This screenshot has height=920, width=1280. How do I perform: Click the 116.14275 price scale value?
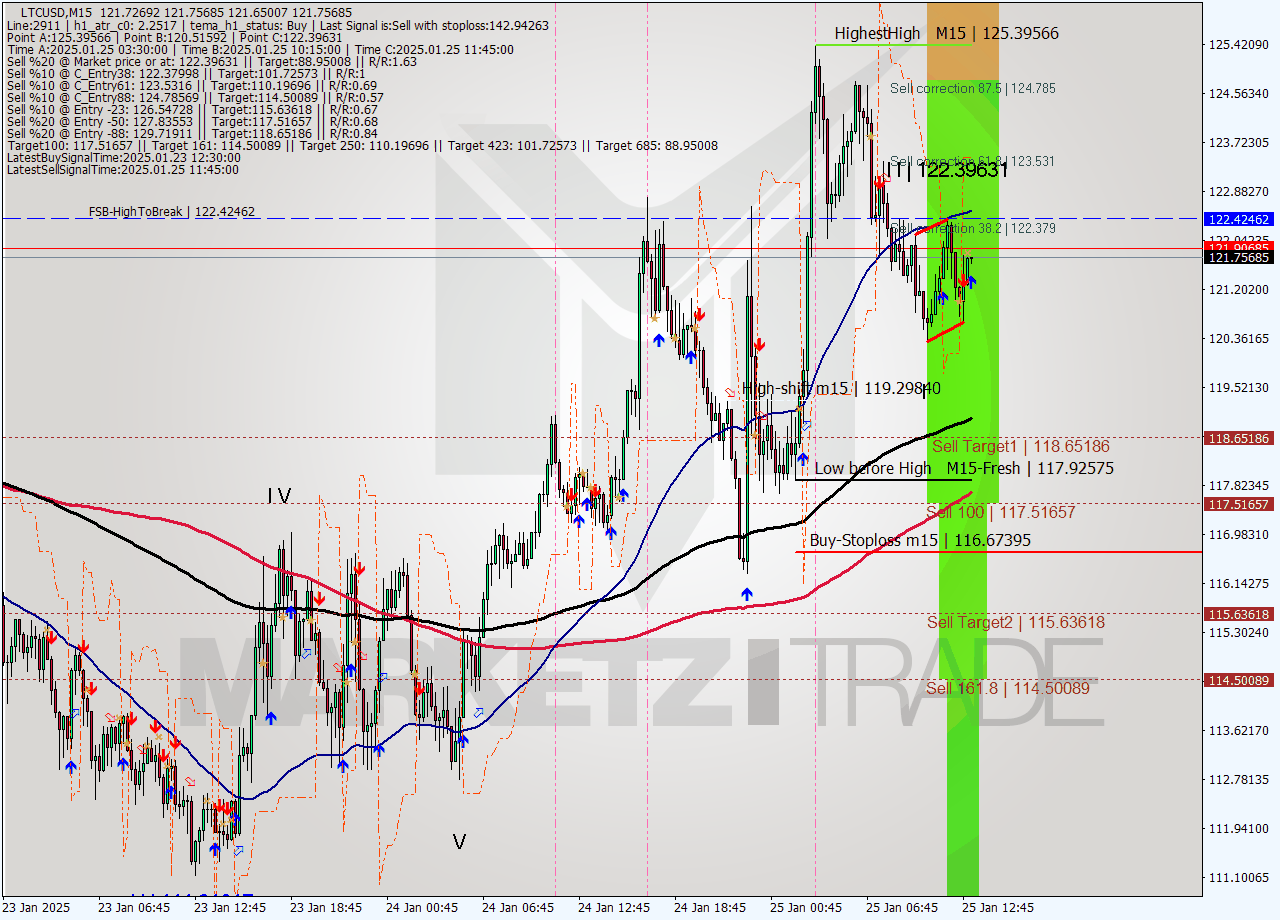point(1239,583)
